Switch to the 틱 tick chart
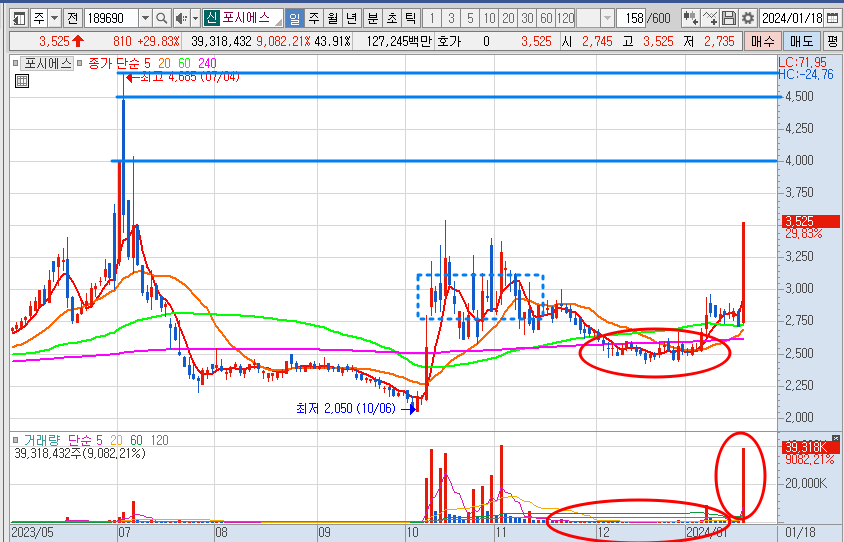The image size is (844, 542). [x=410, y=18]
